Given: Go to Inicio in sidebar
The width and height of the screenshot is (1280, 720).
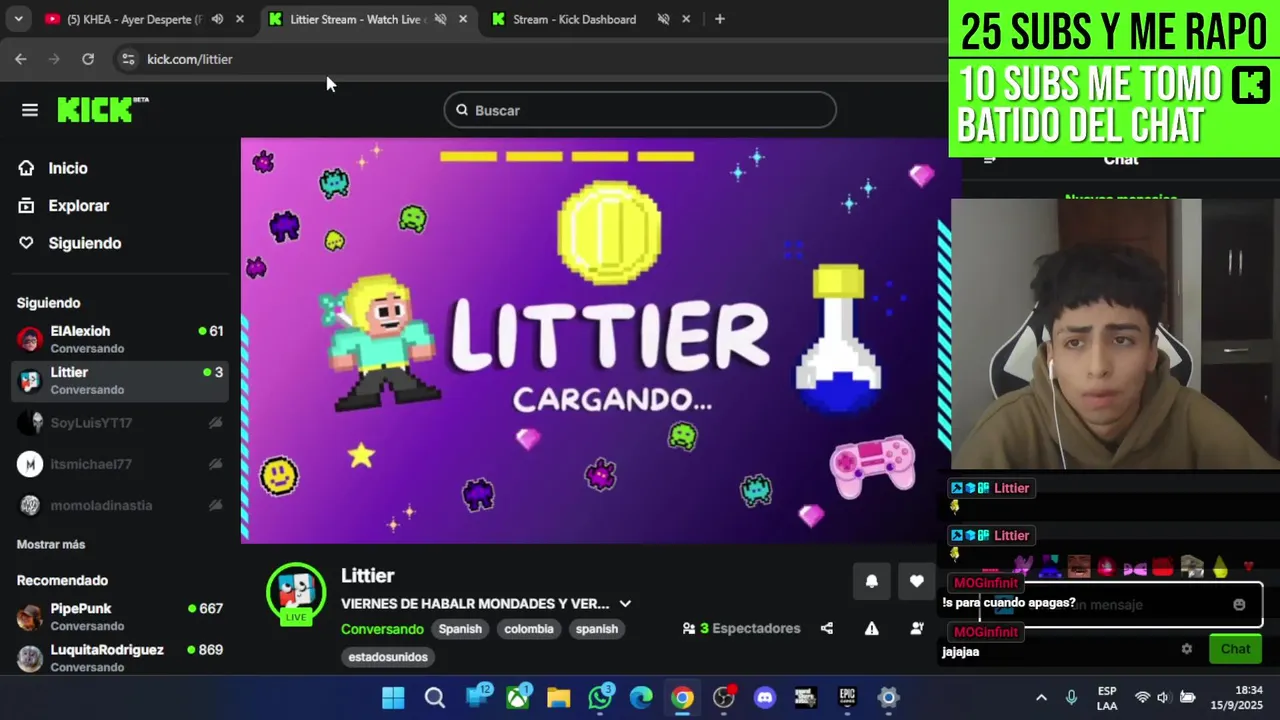Looking at the screenshot, I should (68, 168).
